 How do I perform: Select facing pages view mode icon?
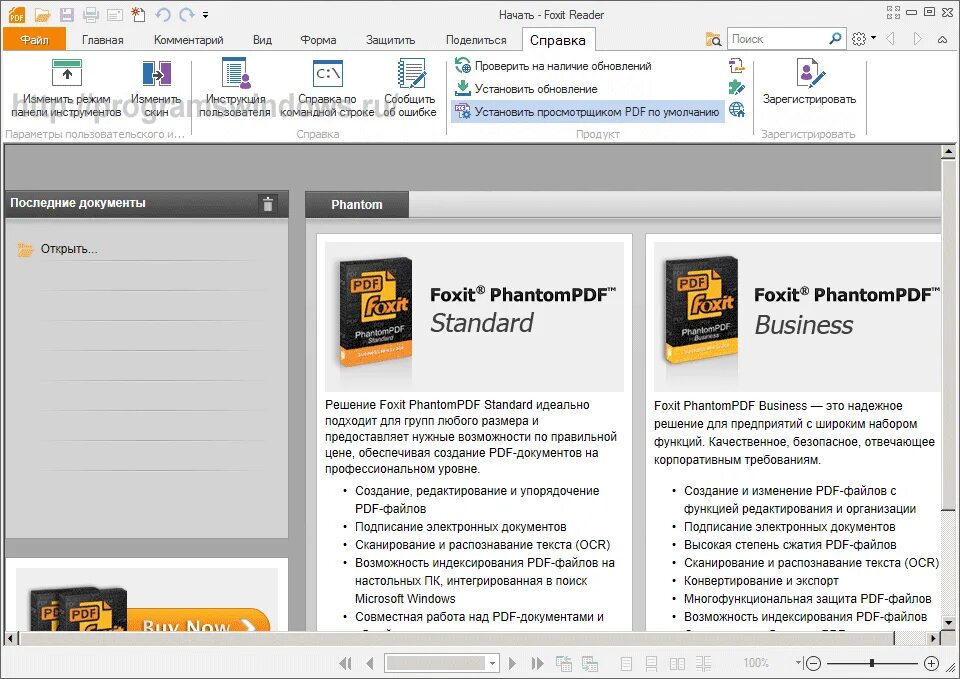pyautogui.click(x=677, y=664)
